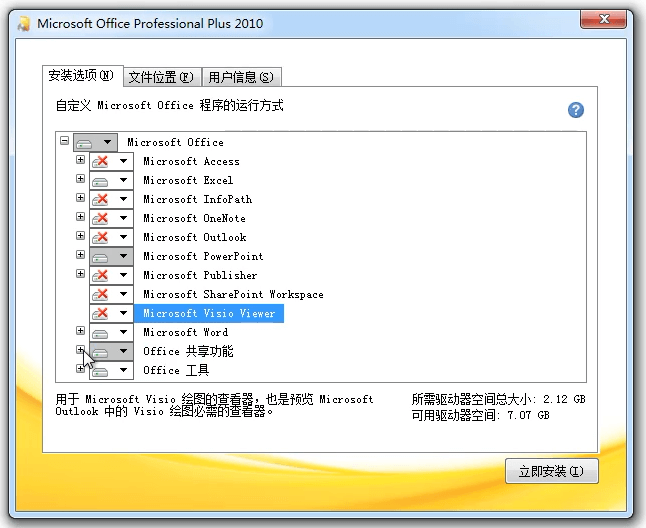Select the Office 共享功能 tree item
646x528 pixels.
[x=188, y=351]
